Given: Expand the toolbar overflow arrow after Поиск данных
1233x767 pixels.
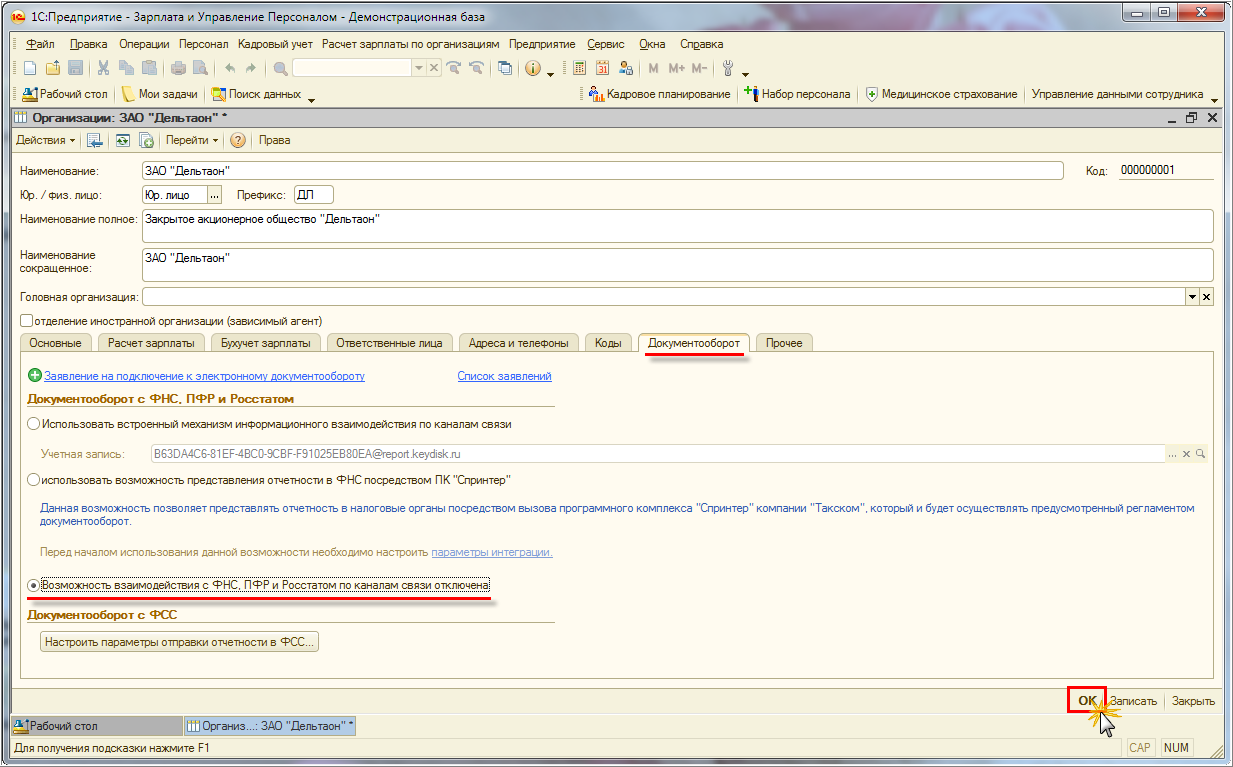Looking at the screenshot, I should 311,100.
